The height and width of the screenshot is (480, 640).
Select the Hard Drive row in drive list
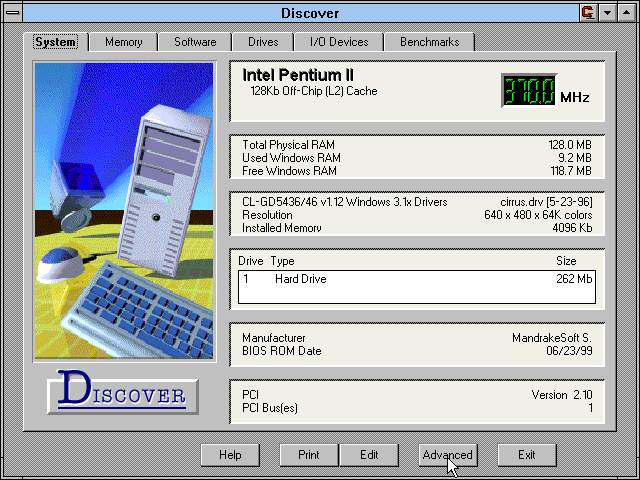pos(417,279)
